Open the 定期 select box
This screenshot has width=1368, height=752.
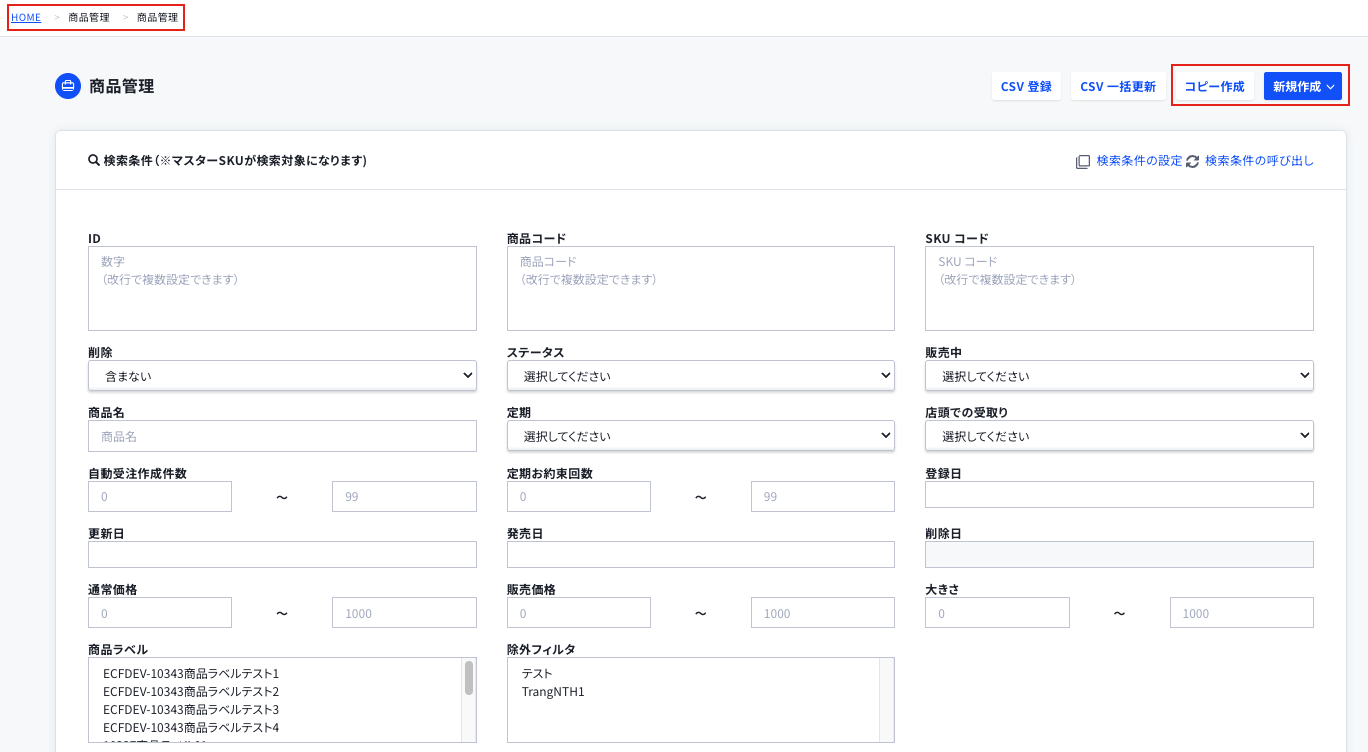click(x=701, y=436)
